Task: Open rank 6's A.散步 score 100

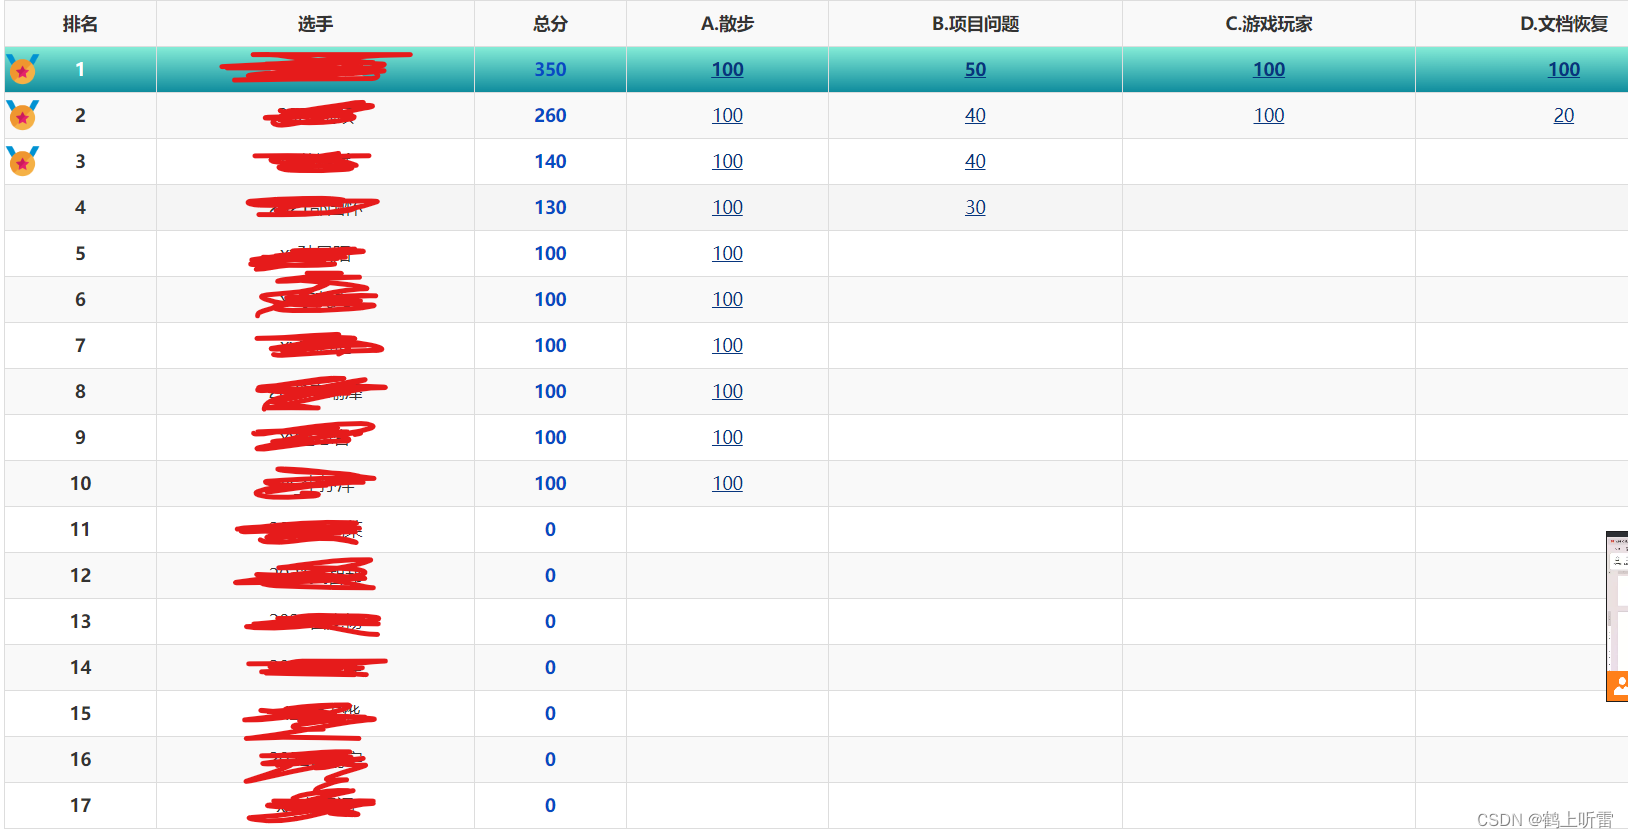Action: pyautogui.click(x=727, y=299)
